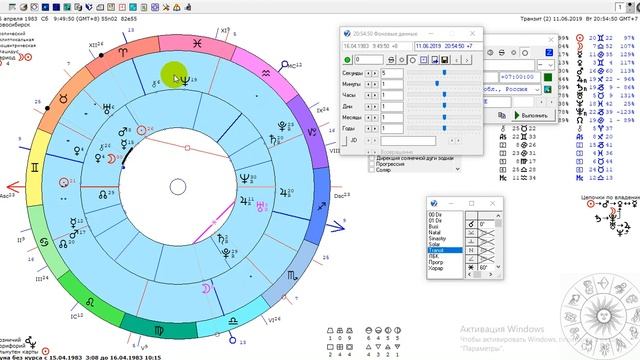
Task: Select Прогр in the chart type list
Action: [x=436, y=262]
